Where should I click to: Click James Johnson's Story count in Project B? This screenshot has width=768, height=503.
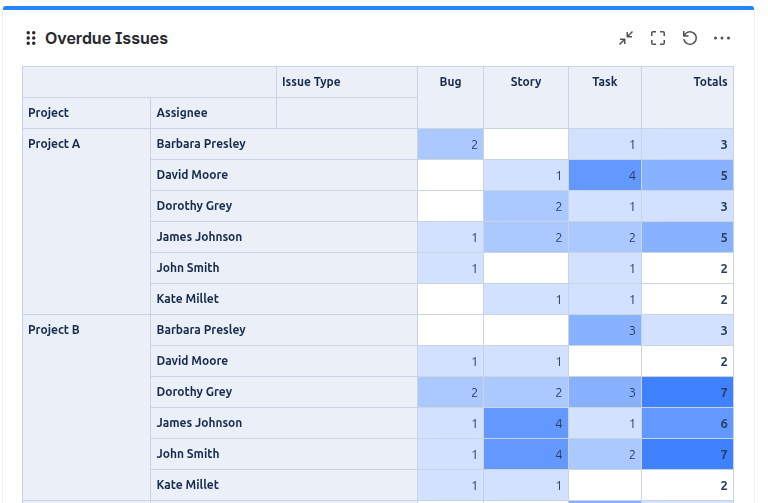[526, 423]
